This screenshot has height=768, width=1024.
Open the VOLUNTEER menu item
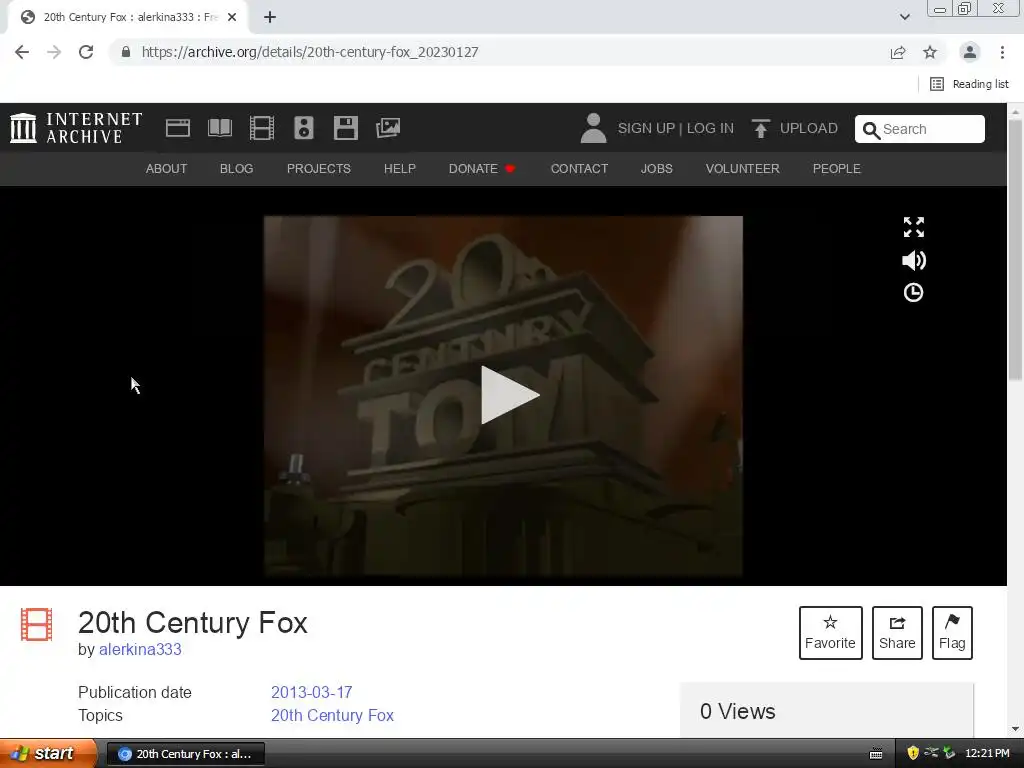(x=743, y=168)
